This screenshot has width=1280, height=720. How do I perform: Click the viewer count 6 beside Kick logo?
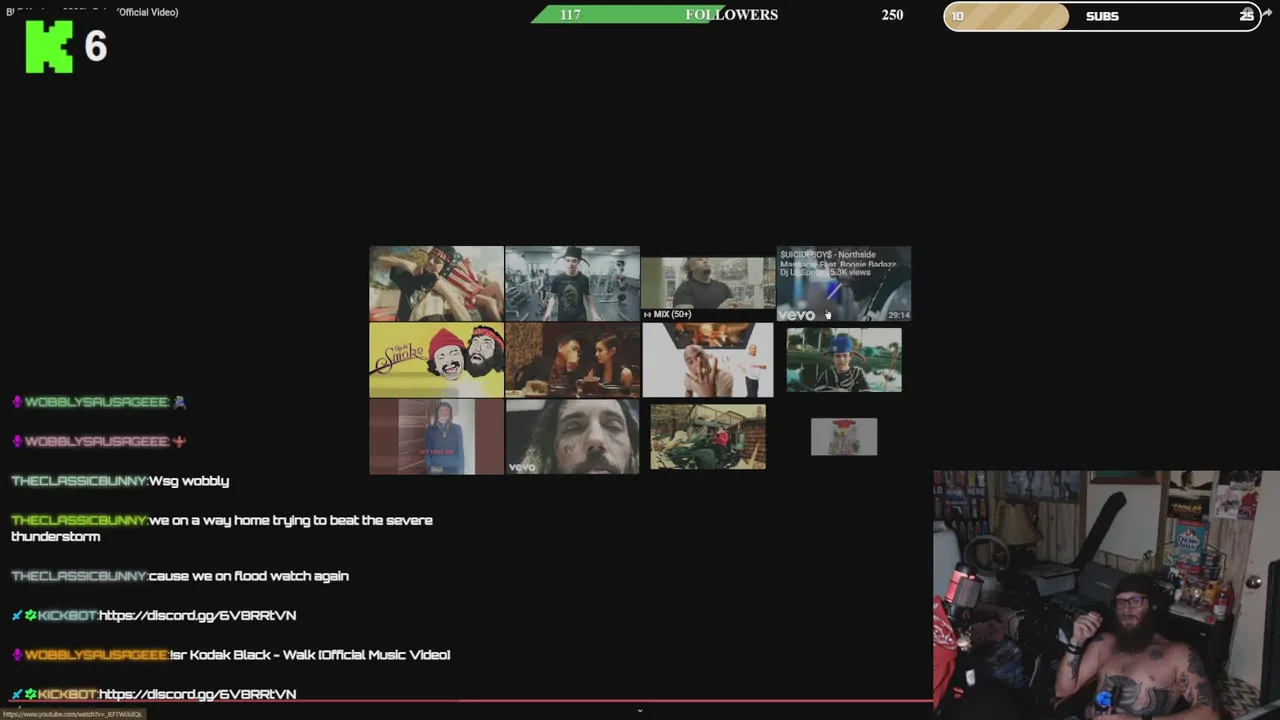pyautogui.click(x=96, y=47)
